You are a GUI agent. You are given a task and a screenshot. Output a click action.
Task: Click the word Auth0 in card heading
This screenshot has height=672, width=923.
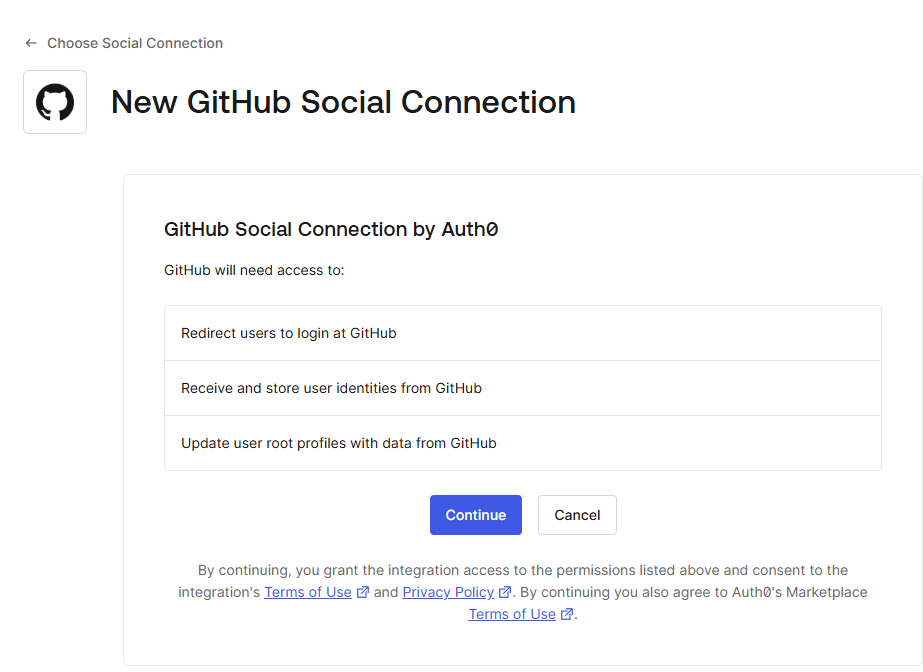(x=470, y=229)
